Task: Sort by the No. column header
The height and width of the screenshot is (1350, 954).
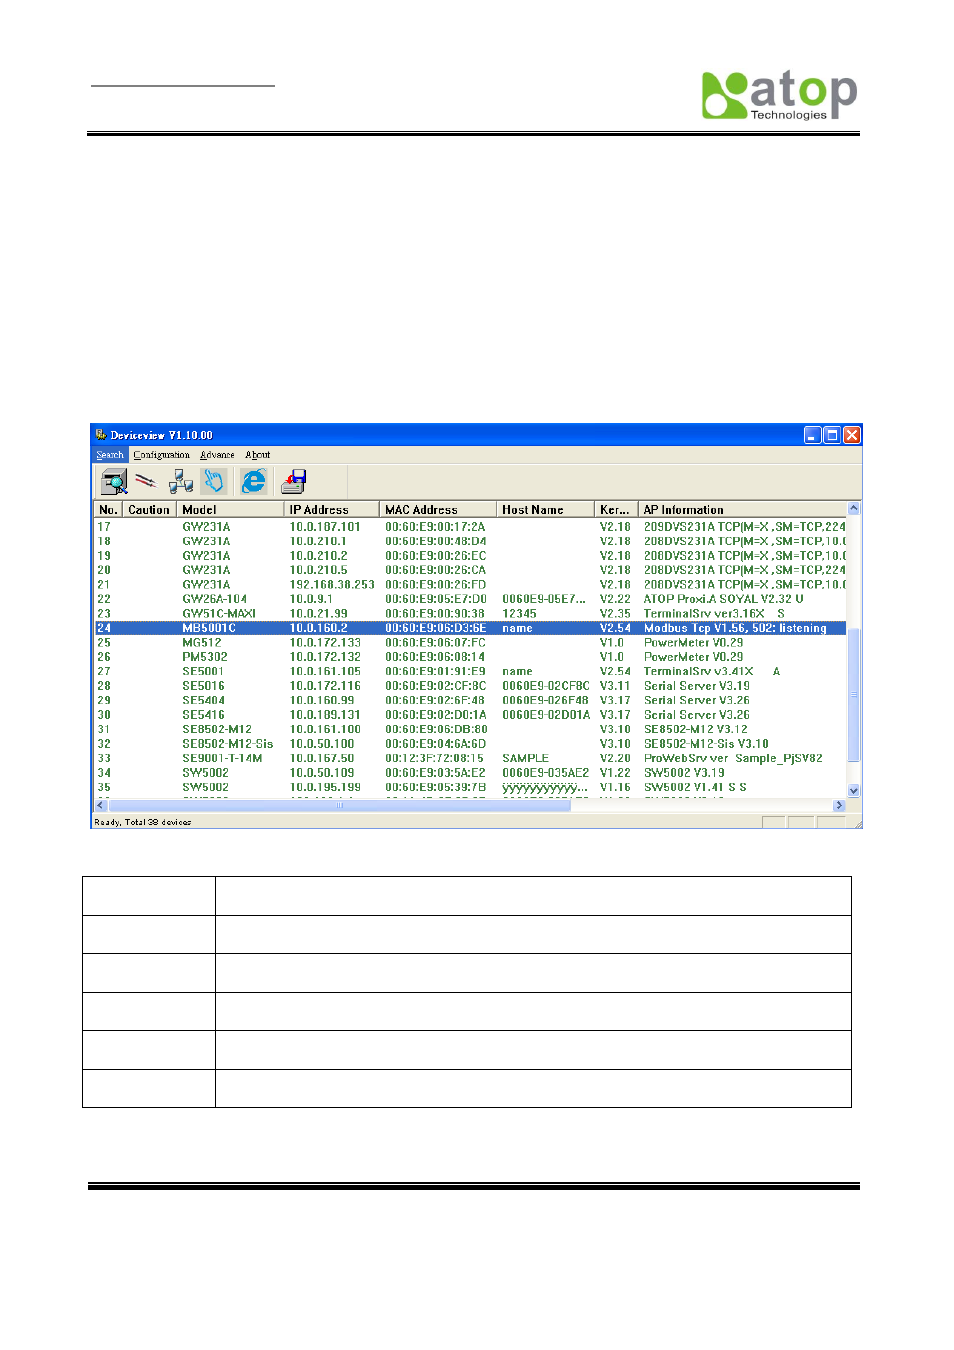Action: [x=108, y=510]
